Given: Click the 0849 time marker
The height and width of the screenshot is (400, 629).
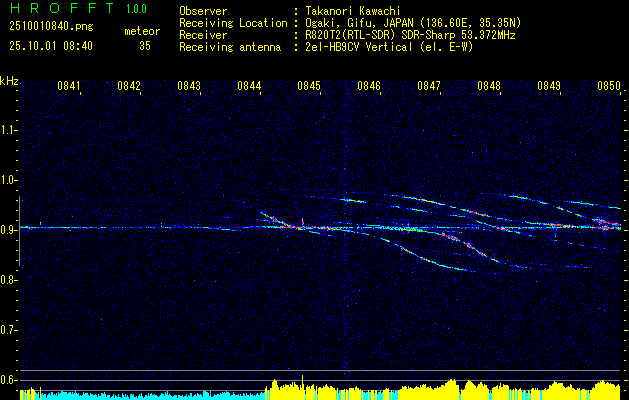Looking at the screenshot, I should pyautogui.click(x=549, y=86).
